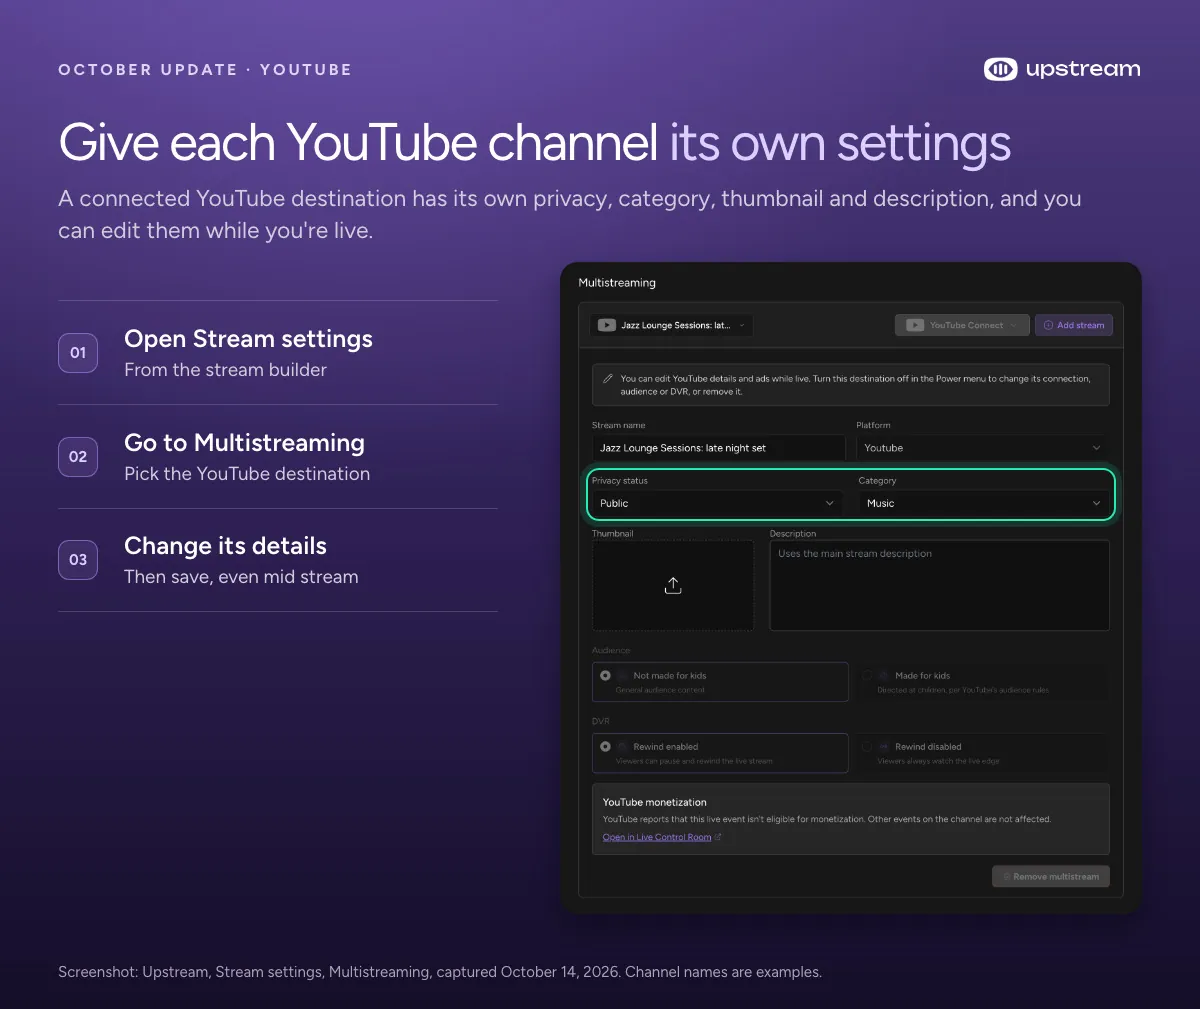This screenshot has width=1200, height=1009.
Task: Click the Stream name input field
Action: (718, 448)
